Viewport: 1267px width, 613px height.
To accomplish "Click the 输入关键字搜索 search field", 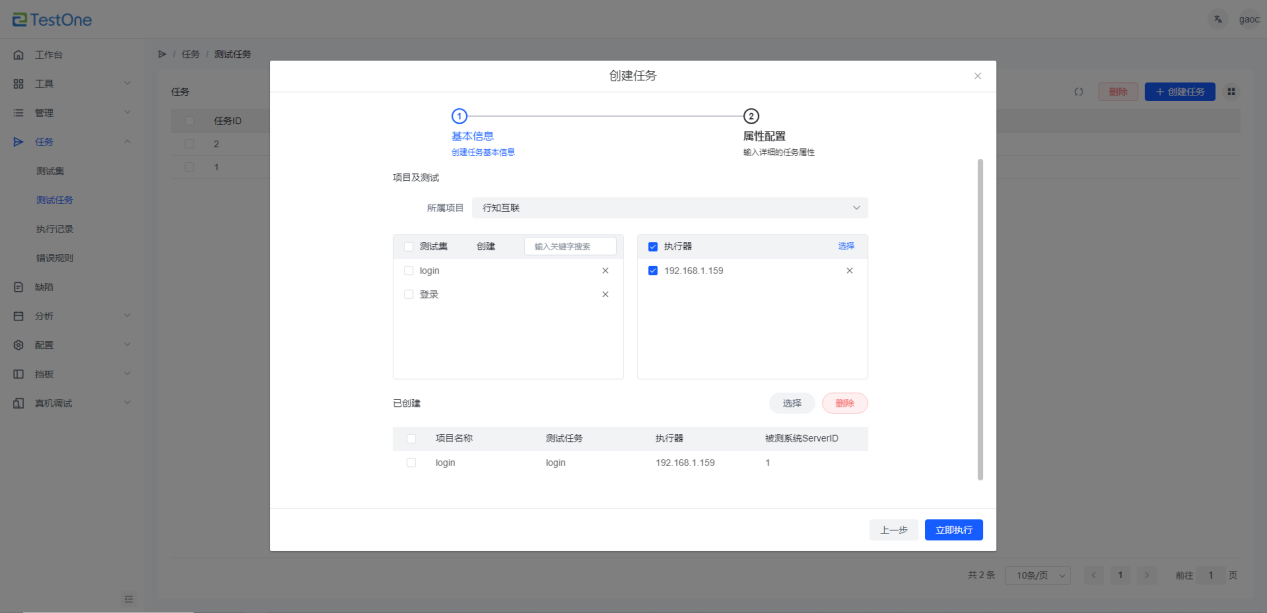I will pos(571,246).
